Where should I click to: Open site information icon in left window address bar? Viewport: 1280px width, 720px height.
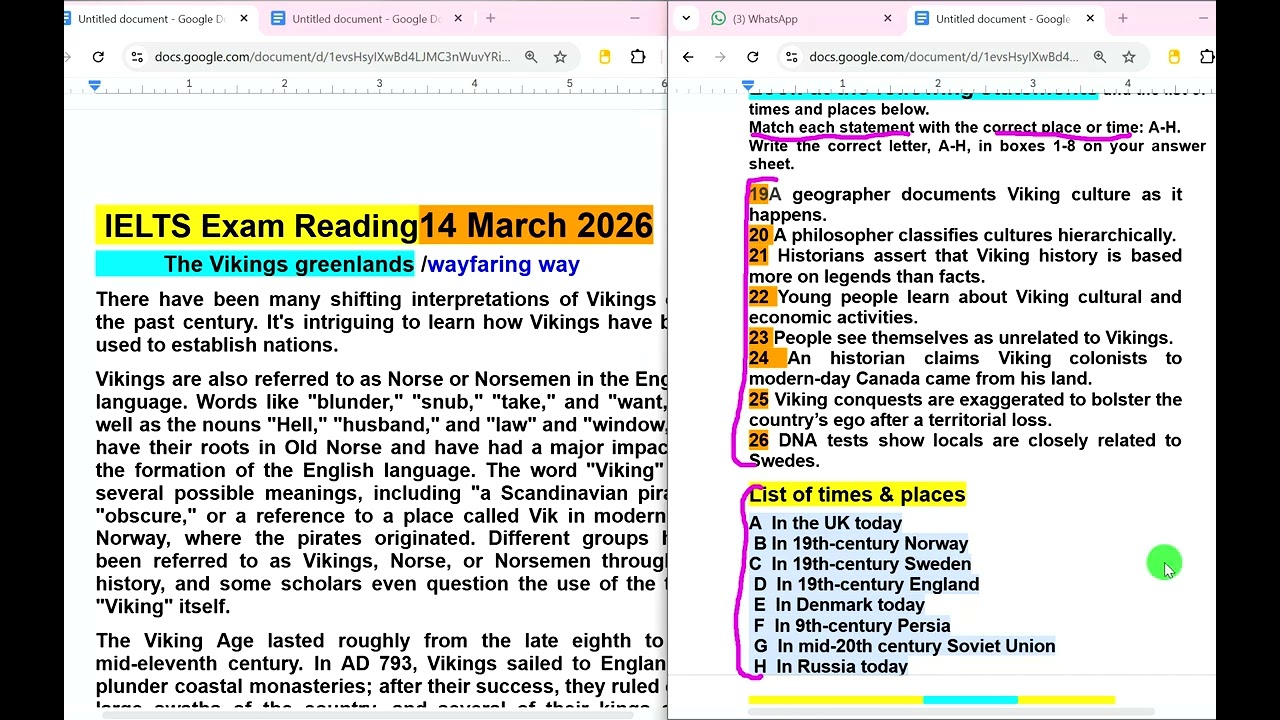(137, 57)
